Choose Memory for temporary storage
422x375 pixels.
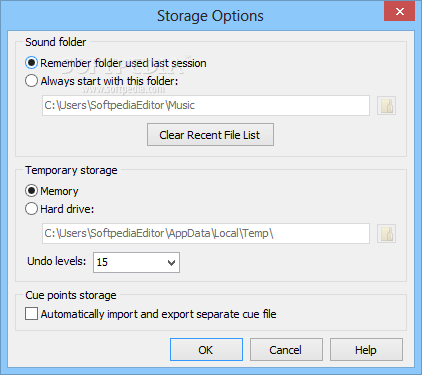pos(31,191)
